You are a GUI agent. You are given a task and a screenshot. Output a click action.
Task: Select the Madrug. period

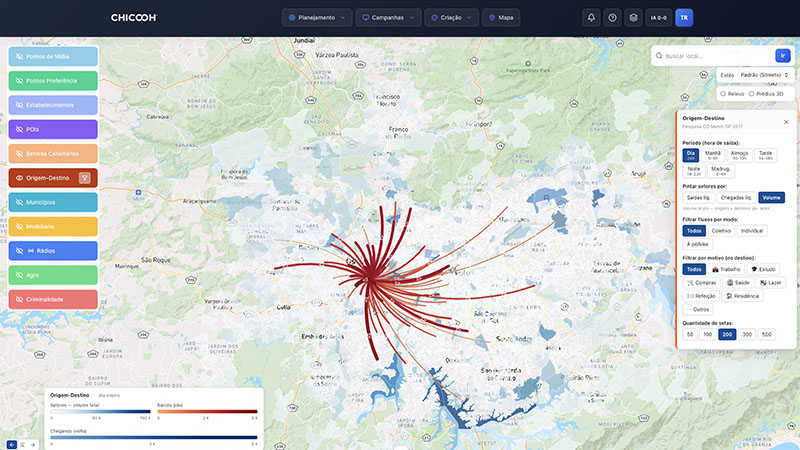(721, 171)
